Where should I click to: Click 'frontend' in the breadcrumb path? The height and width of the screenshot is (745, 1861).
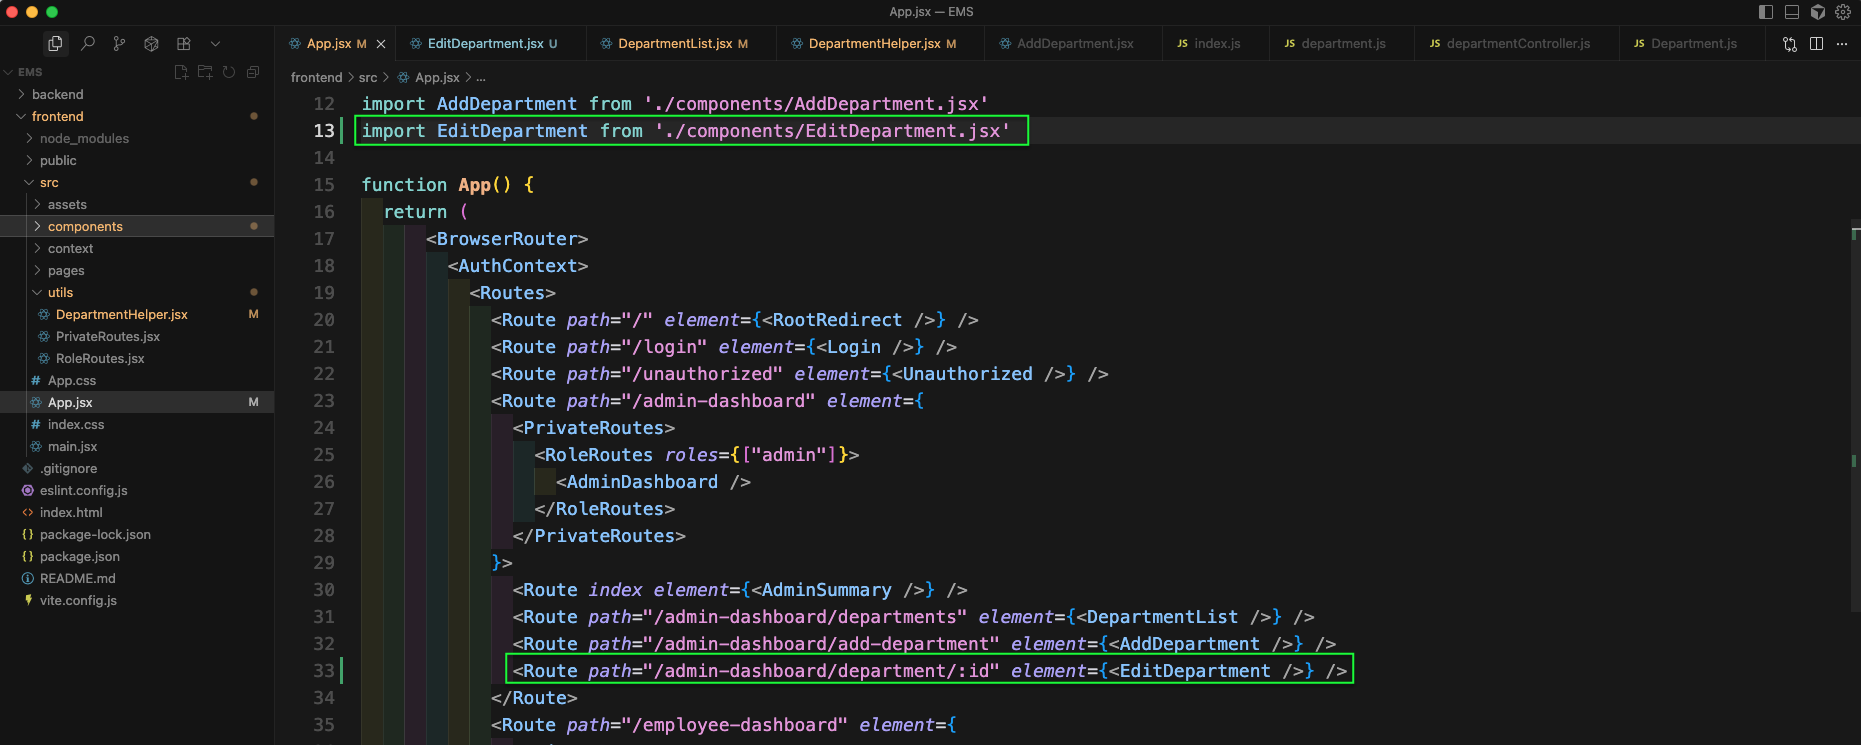(316, 77)
